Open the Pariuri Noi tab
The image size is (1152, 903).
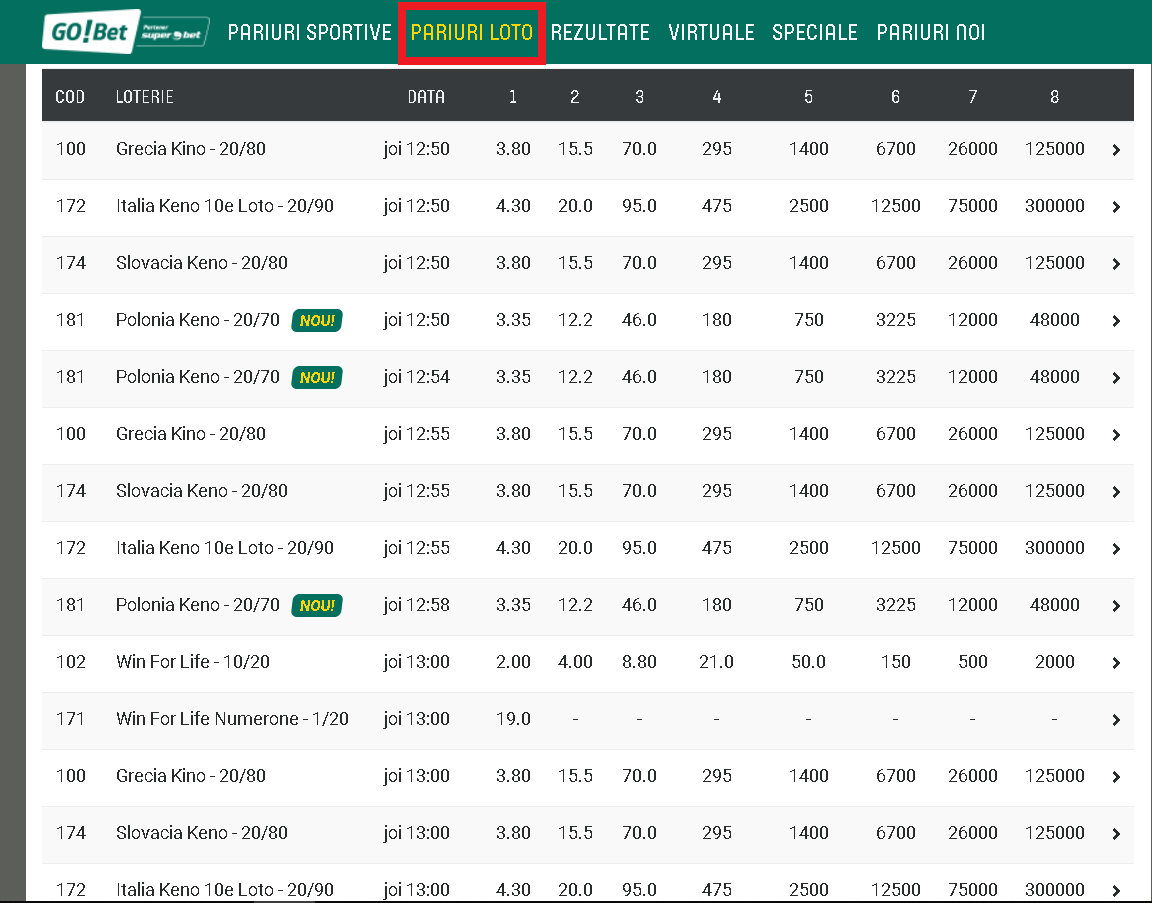pos(931,32)
